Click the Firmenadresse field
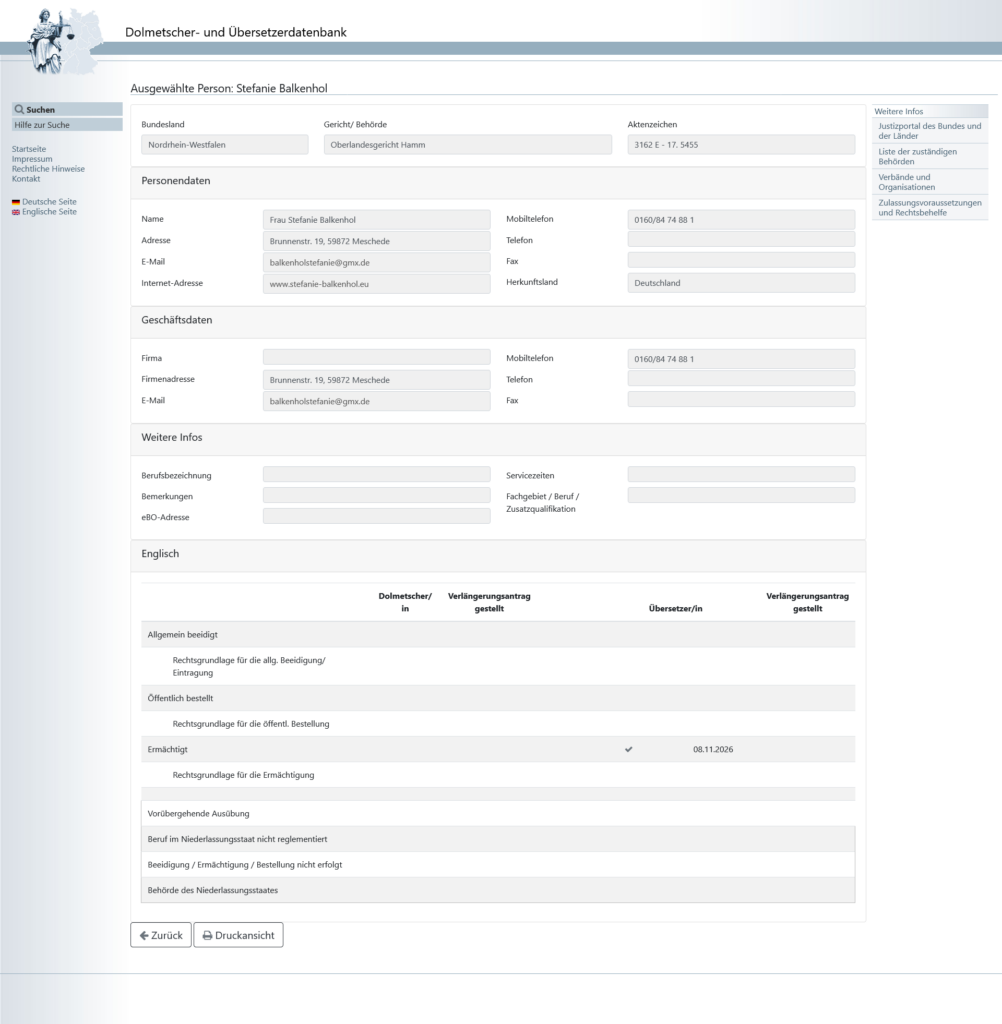Image resolution: width=1002 pixels, height=1024 pixels. [377, 379]
